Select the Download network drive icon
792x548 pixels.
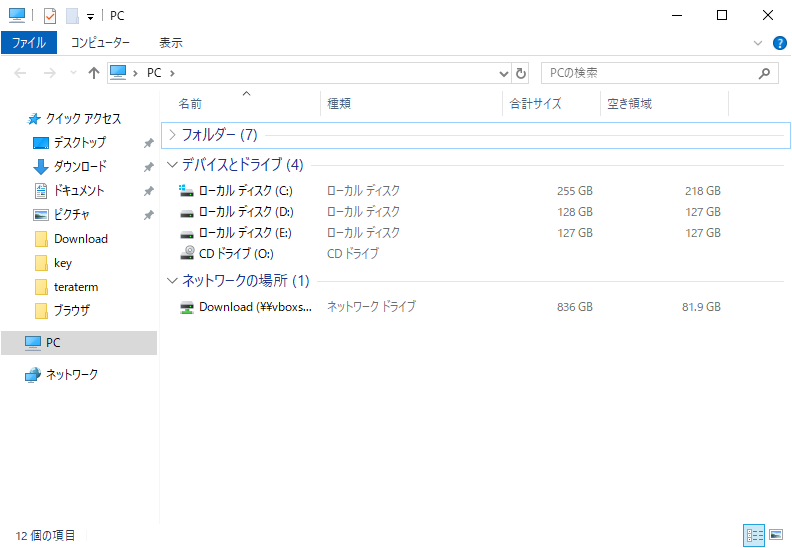187,307
